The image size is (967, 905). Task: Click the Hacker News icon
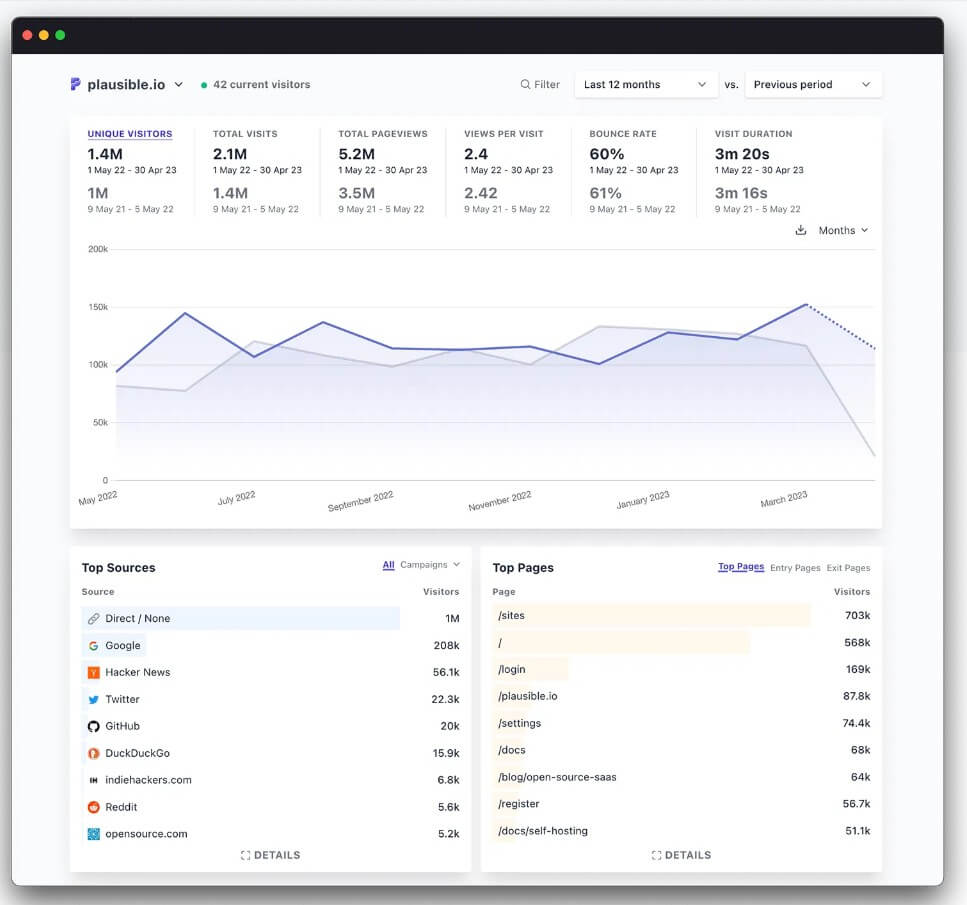tap(94, 672)
